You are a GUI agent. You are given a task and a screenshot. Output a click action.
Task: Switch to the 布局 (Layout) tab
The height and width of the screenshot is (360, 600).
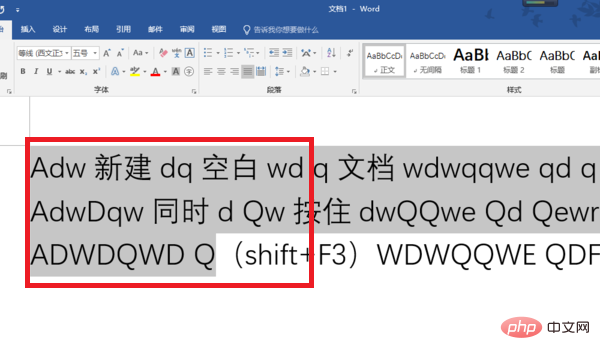click(x=91, y=29)
